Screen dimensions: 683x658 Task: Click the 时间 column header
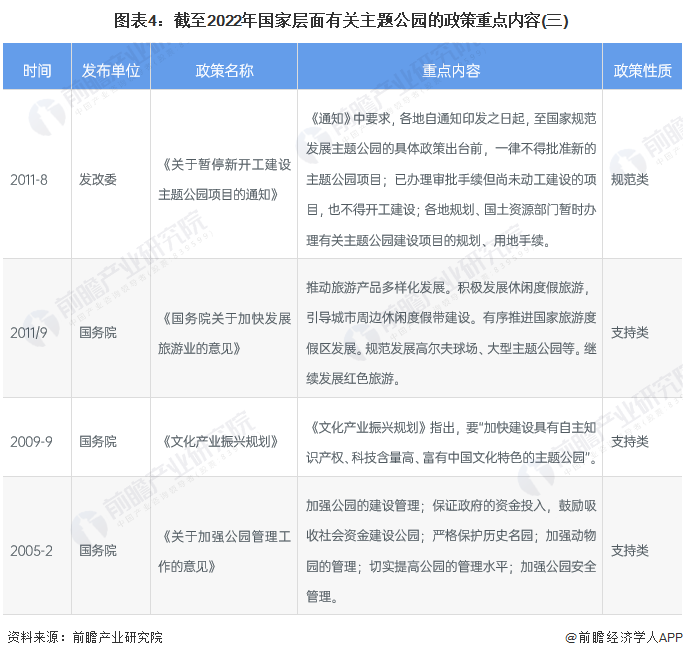(37, 70)
